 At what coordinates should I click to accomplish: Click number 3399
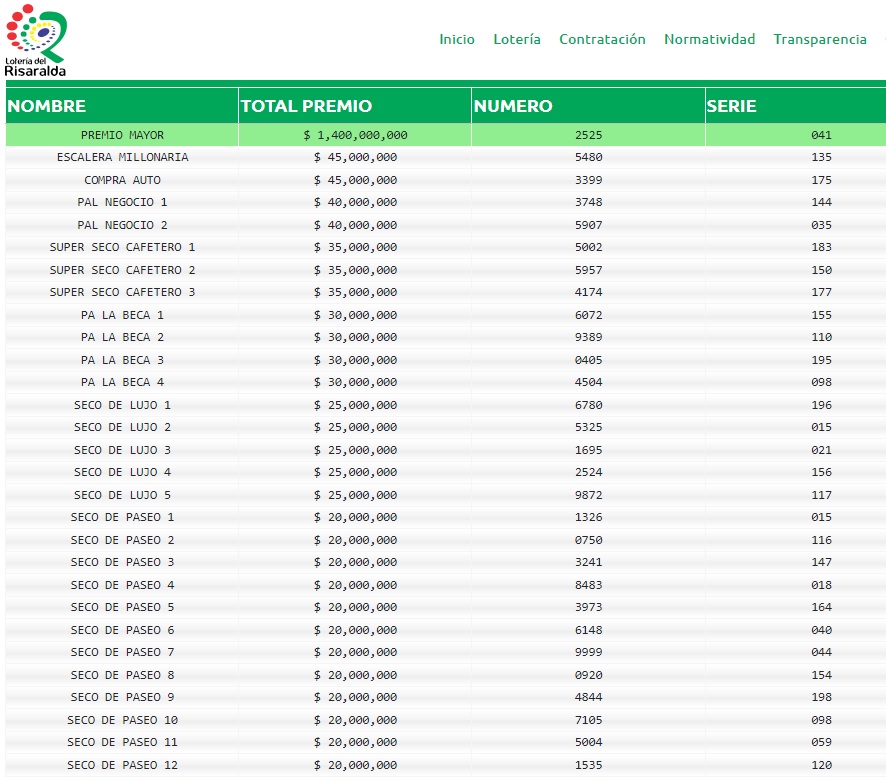tap(588, 180)
